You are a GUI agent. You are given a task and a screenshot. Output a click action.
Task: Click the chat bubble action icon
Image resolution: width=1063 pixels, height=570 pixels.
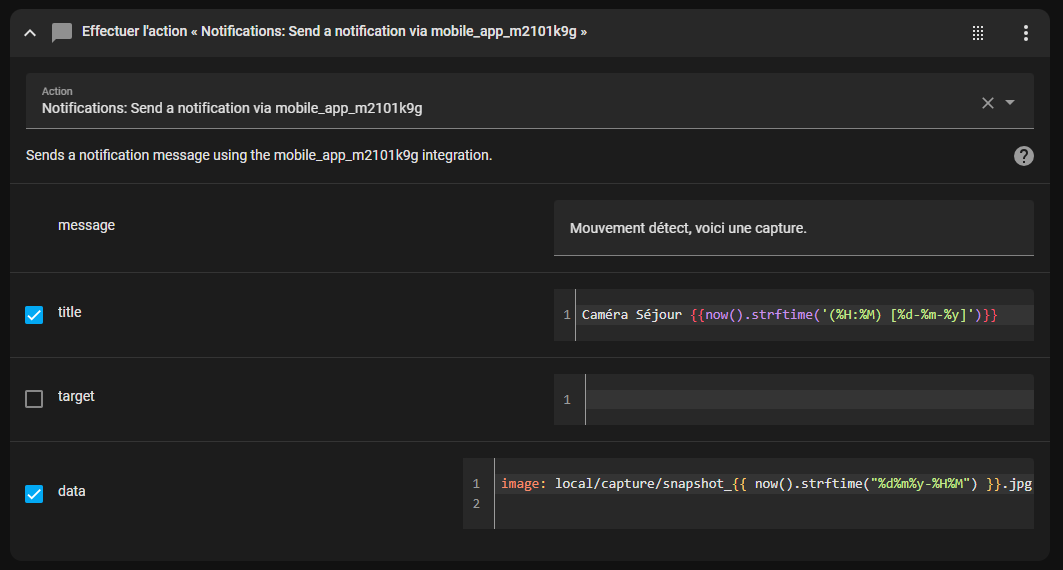62,33
